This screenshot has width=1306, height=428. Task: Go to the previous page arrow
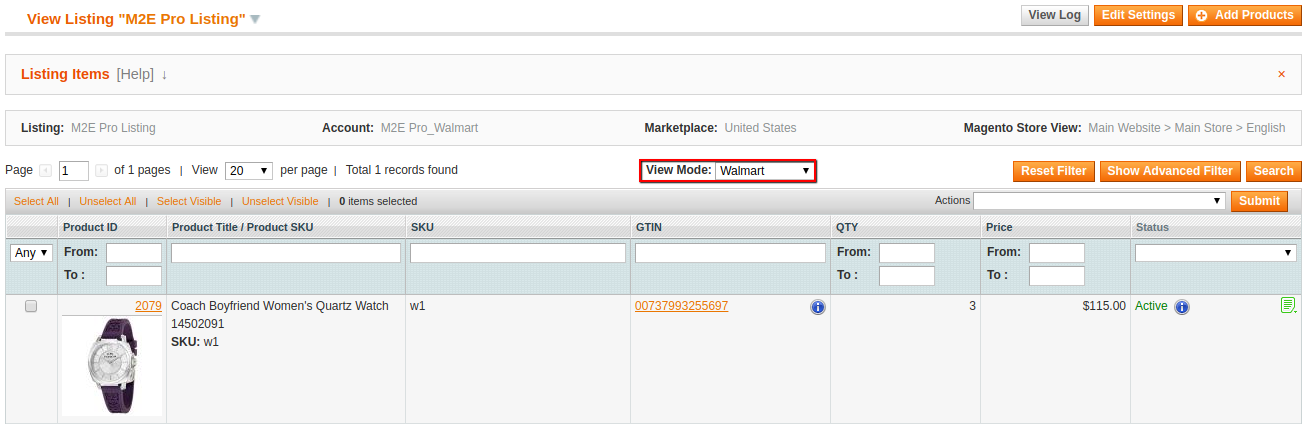click(44, 171)
